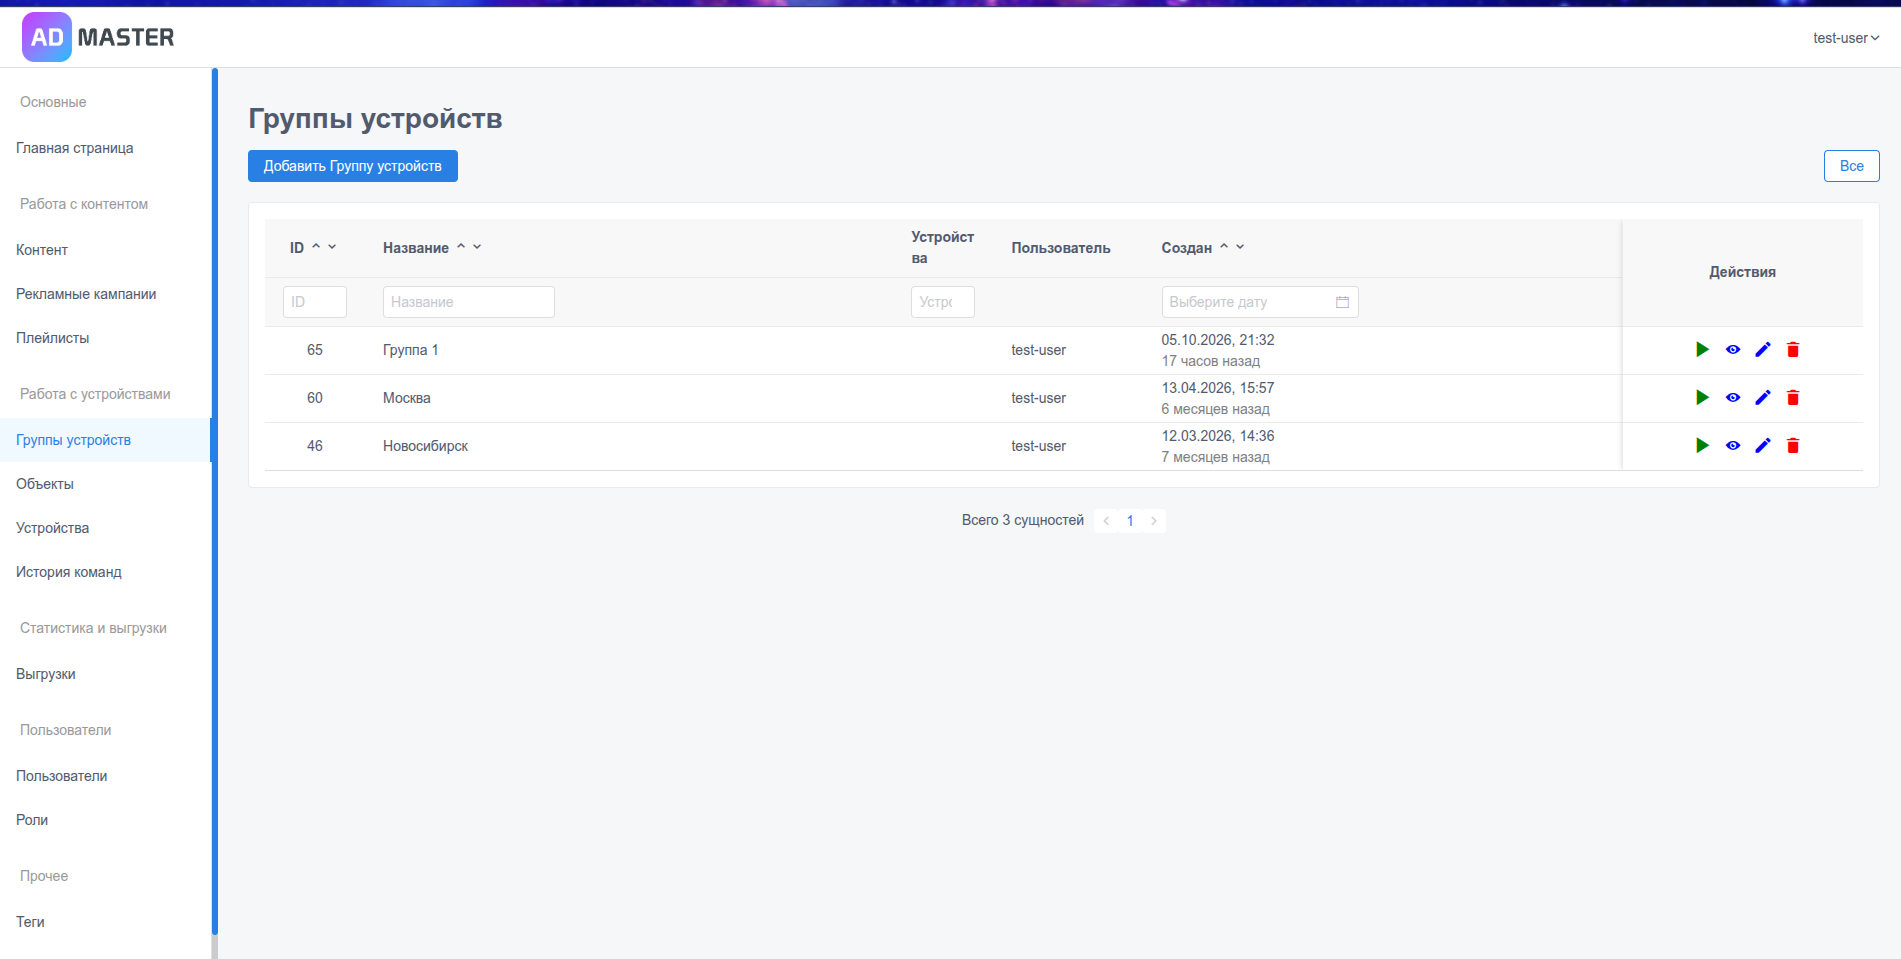Open the calendar icon in date filter
Screen dimensions: 1901x959
coord(1342,302)
